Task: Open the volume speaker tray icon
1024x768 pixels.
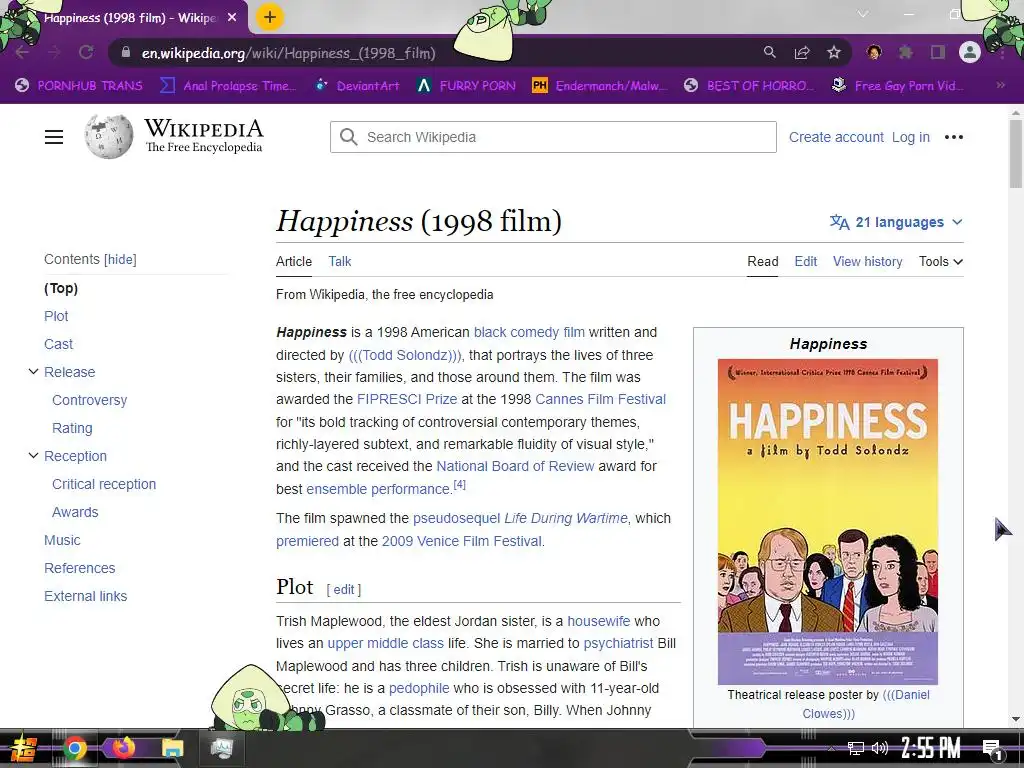Action: pyautogui.click(x=880, y=748)
